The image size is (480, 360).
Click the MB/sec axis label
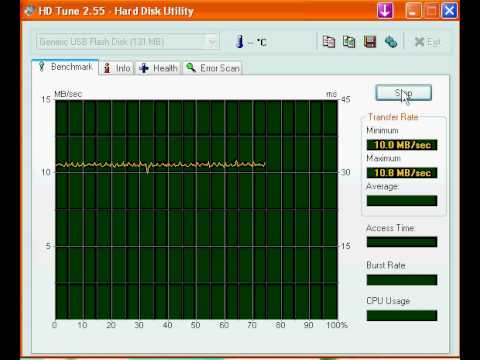[x=68, y=94]
